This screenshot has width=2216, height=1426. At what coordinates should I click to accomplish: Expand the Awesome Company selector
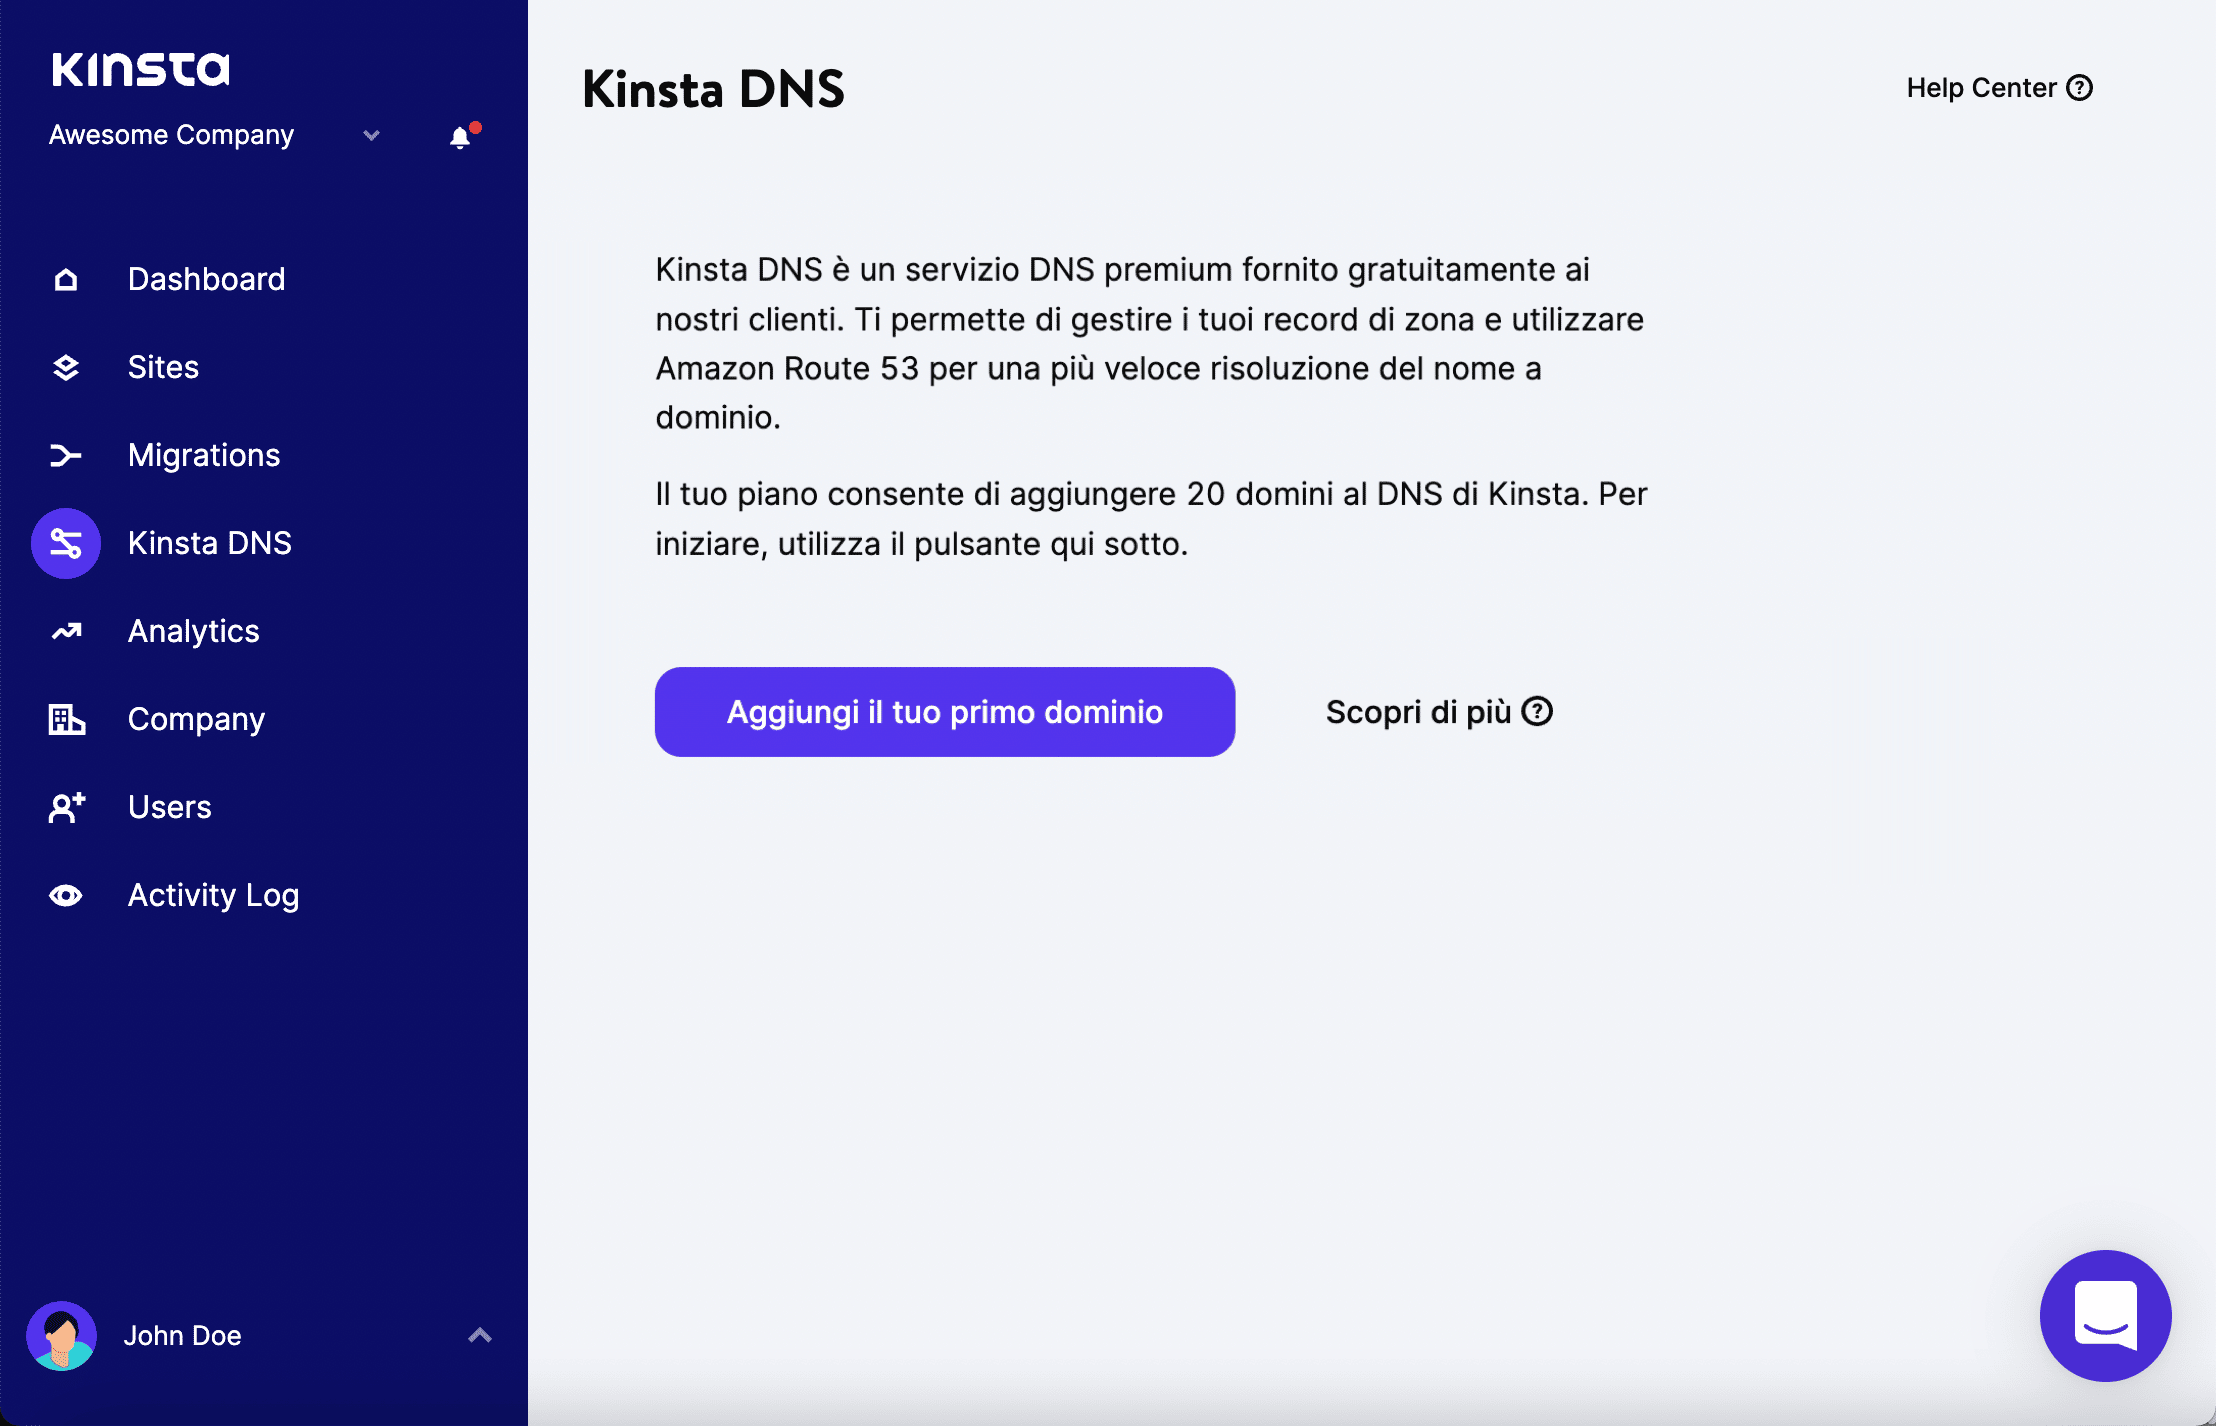[x=371, y=136]
